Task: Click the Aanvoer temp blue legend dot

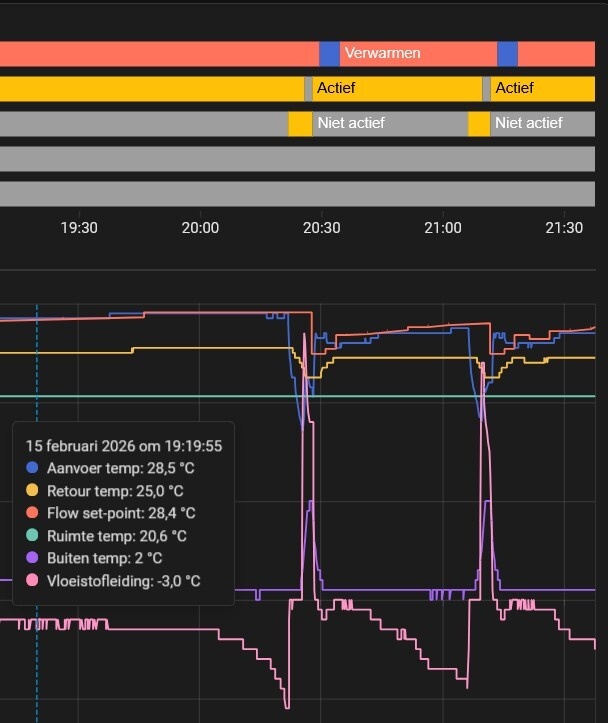Action: pos(32,468)
